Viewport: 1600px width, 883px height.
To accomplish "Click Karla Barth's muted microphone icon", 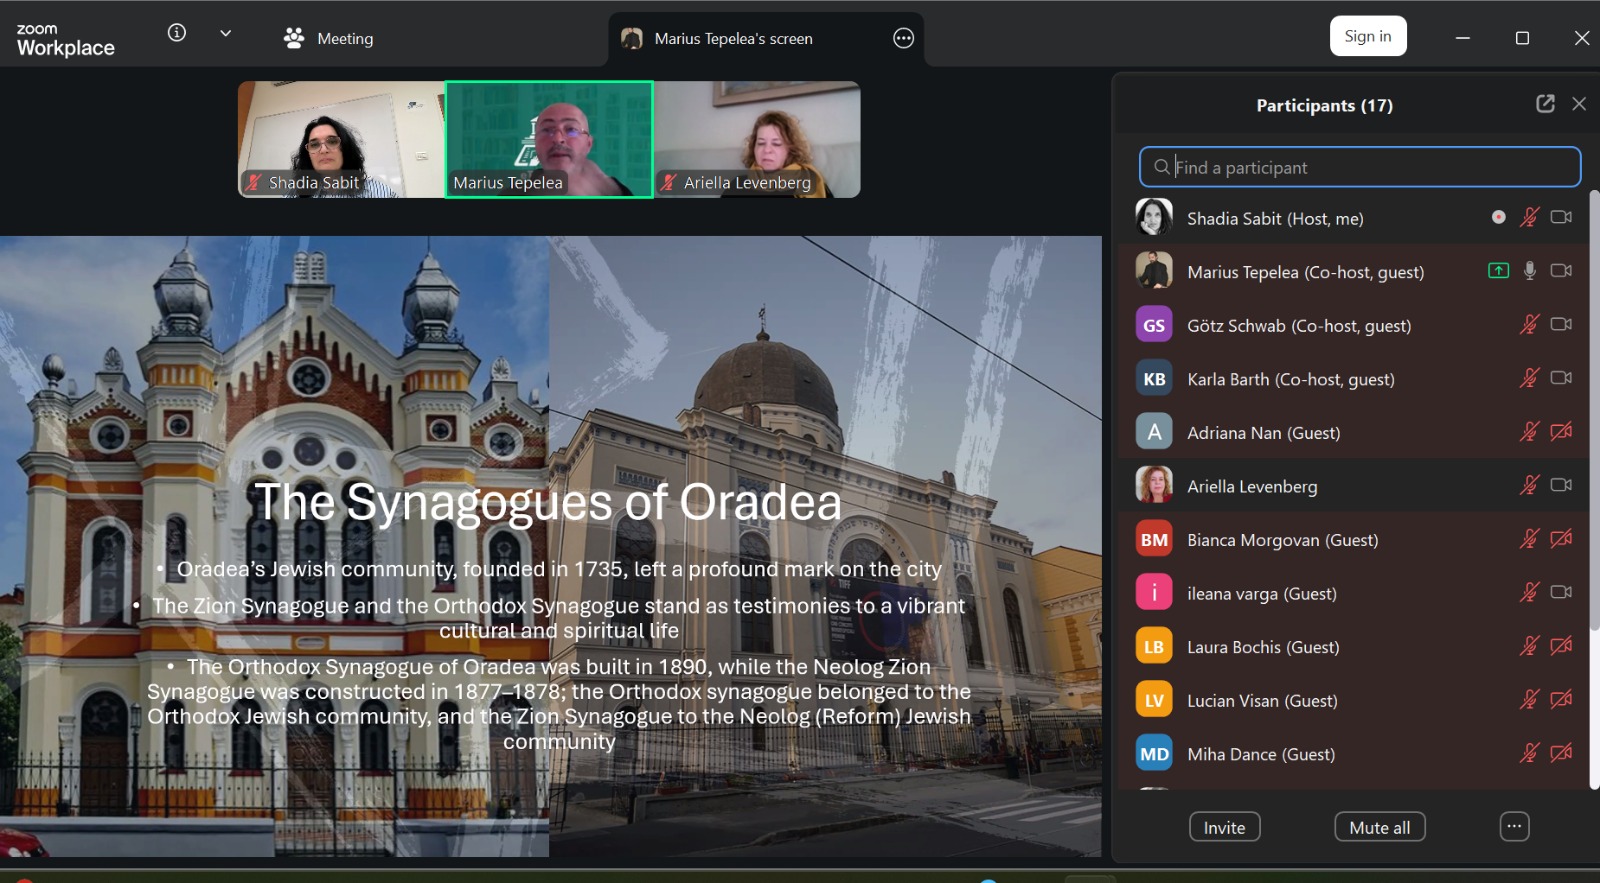I will pos(1529,378).
